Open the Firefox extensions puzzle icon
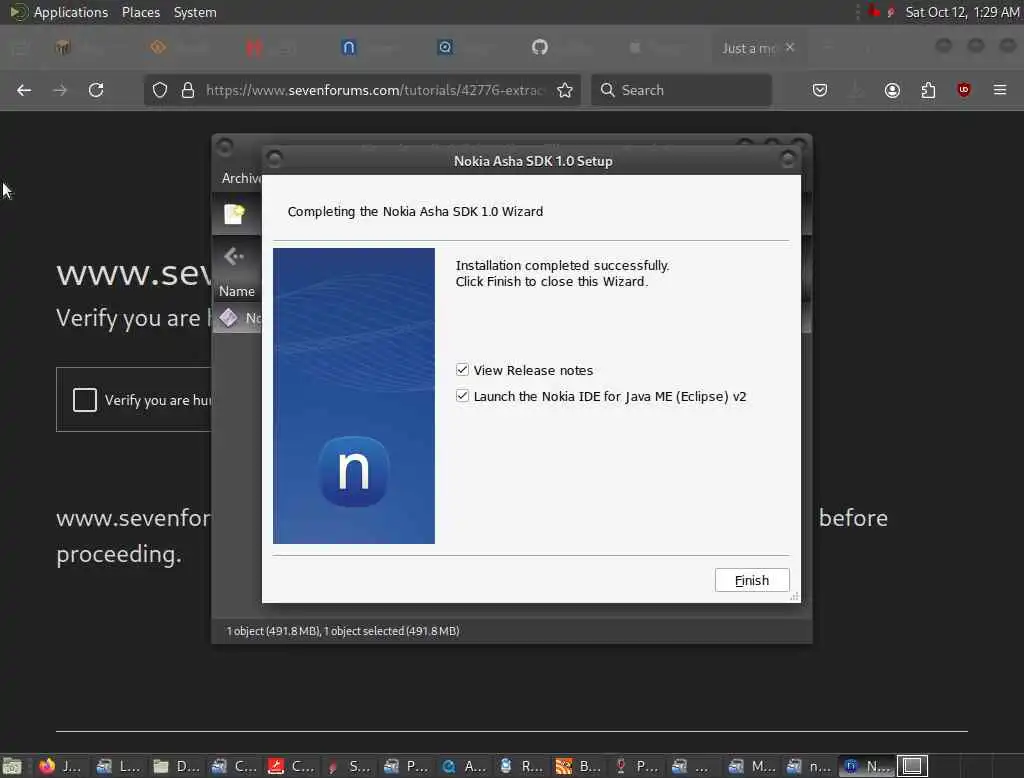1024x778 pixels. coord(928,90)
